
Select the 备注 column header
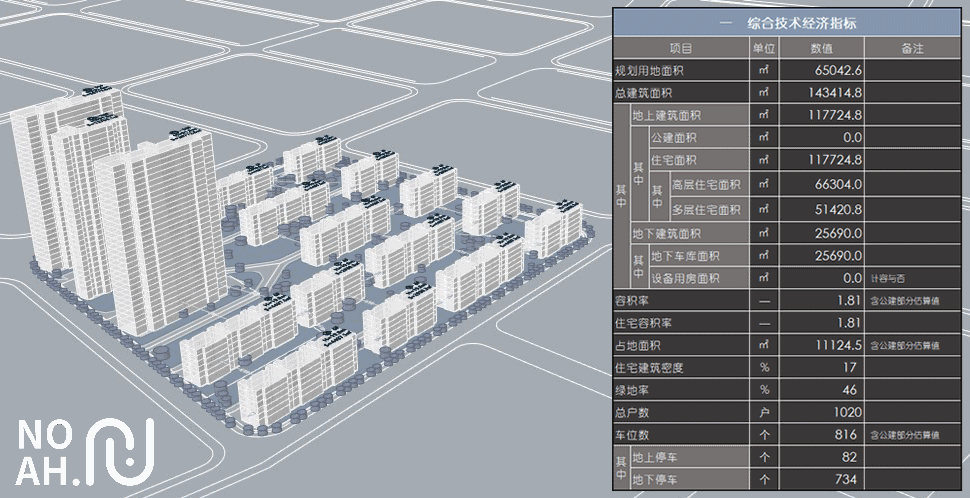pos(911,48)
